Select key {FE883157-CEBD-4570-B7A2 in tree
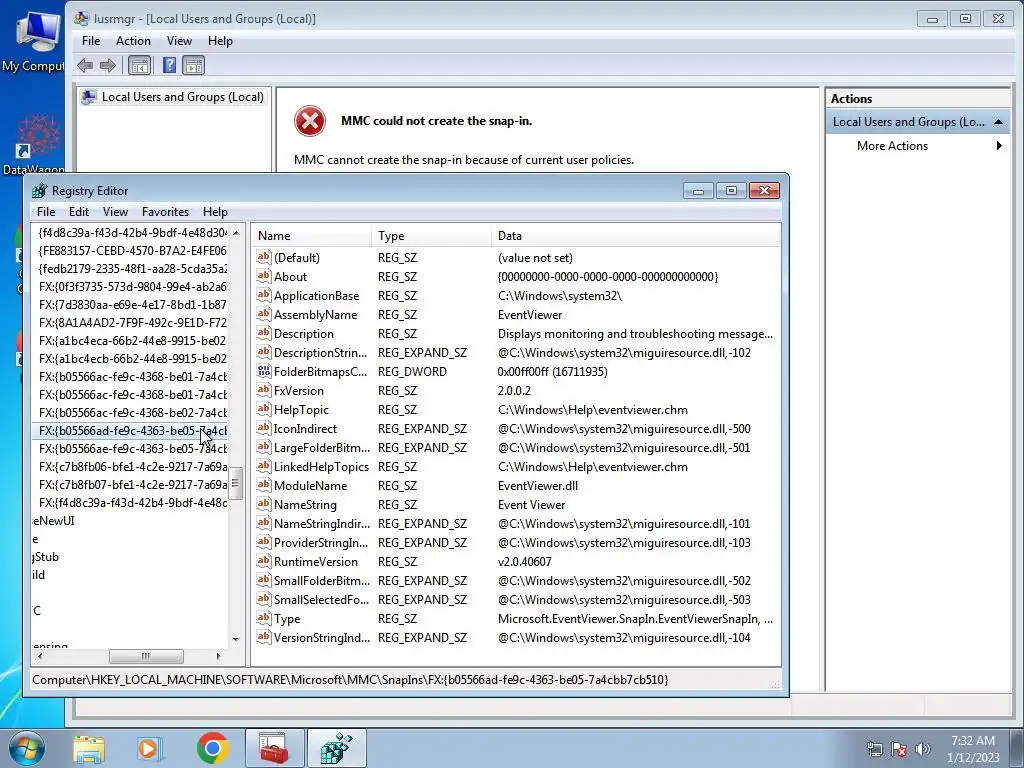The image size is (1024, 768). pos(133,251)
